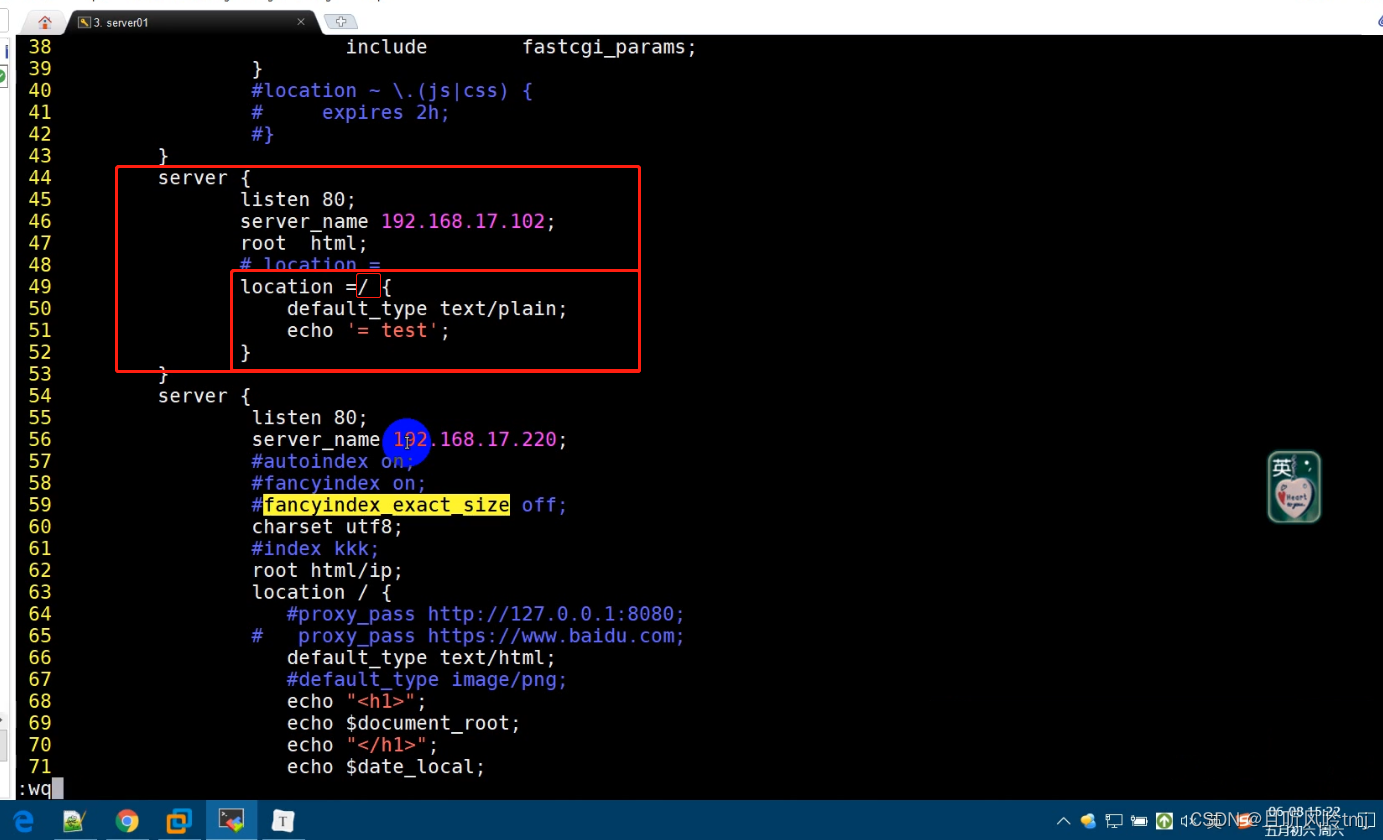Screen dimensions: 1383x840
Task: Open Notepad++ from the taskbar
Action: [x=74, y=821]
